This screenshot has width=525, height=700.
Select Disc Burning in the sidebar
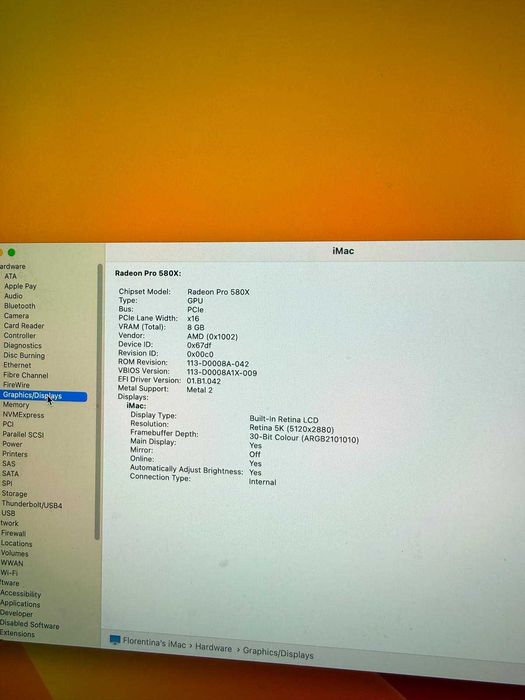click(24, 355)
